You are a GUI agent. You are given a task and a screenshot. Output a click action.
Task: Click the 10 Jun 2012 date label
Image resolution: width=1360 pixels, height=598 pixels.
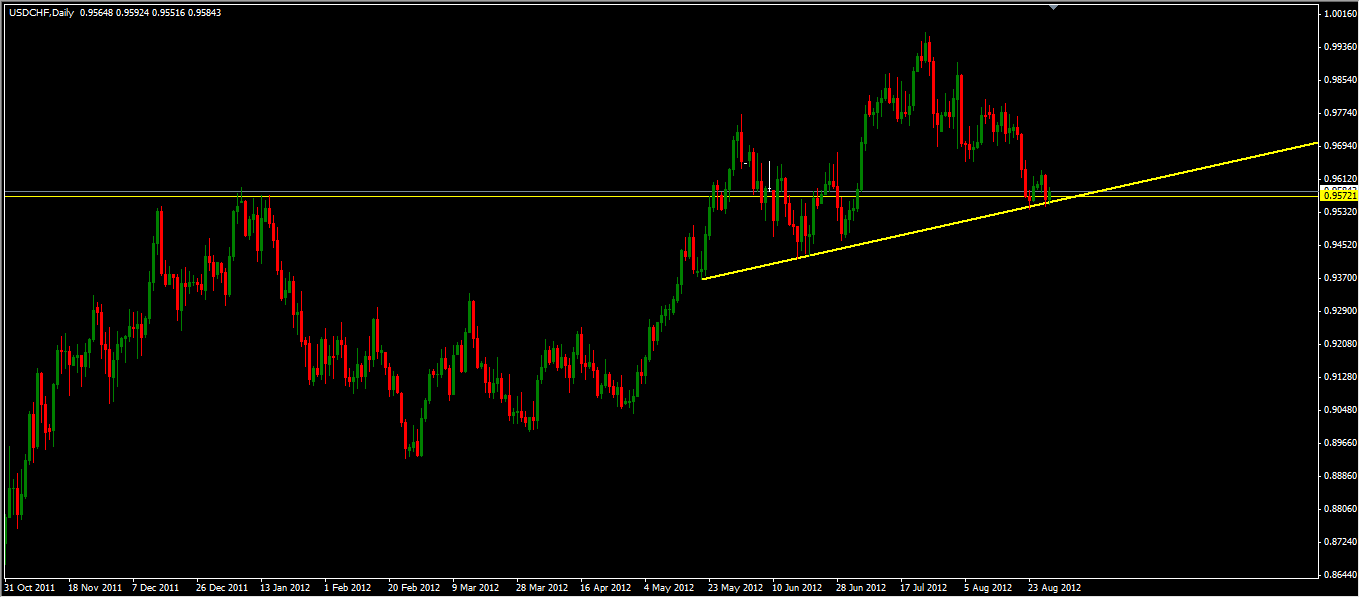(x=797, y=588)
